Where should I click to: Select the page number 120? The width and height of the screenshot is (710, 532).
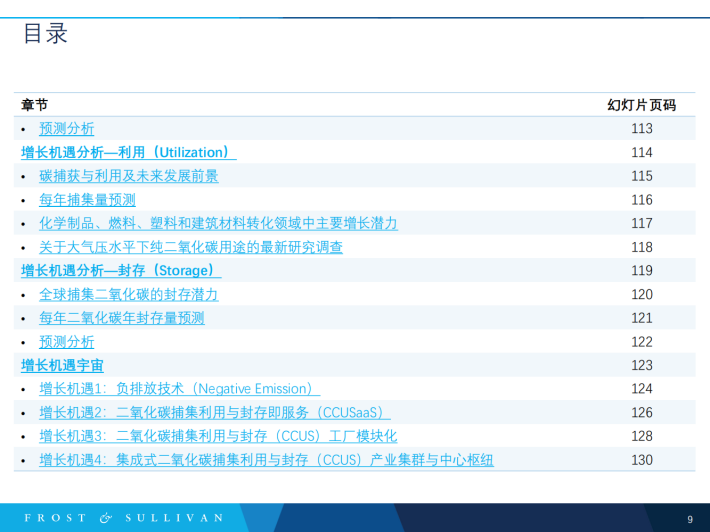point(642,295)
